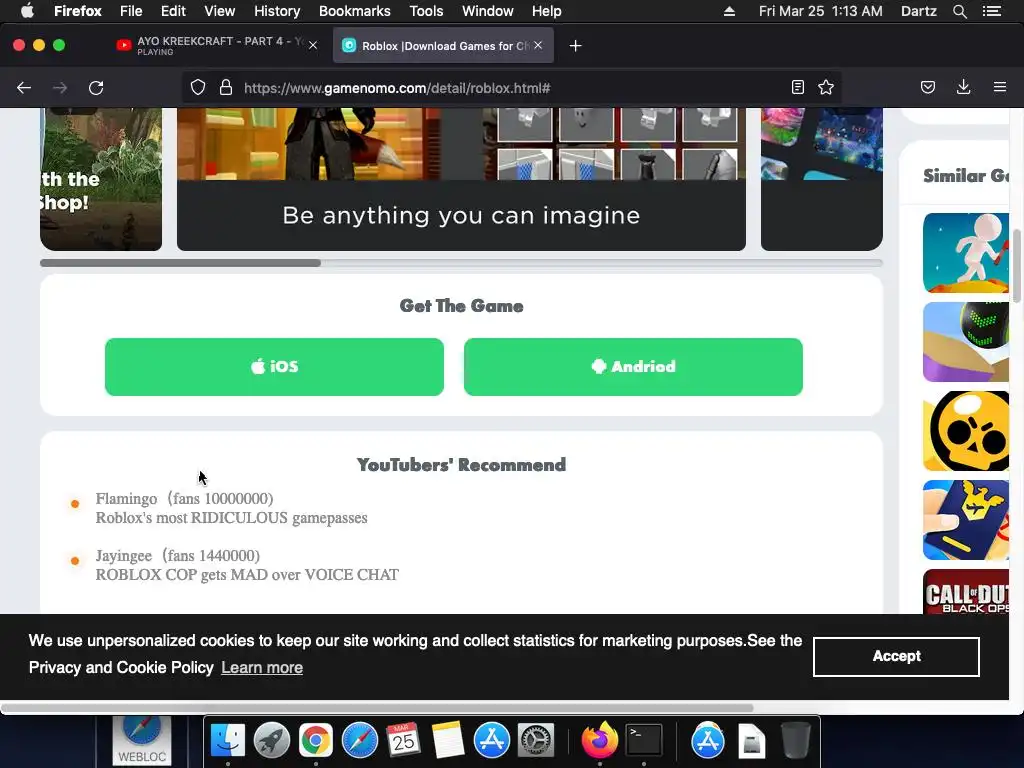The image size is (1024, 768).
Task: Switch to Firefox in the Dock
Action: [600, 741]
